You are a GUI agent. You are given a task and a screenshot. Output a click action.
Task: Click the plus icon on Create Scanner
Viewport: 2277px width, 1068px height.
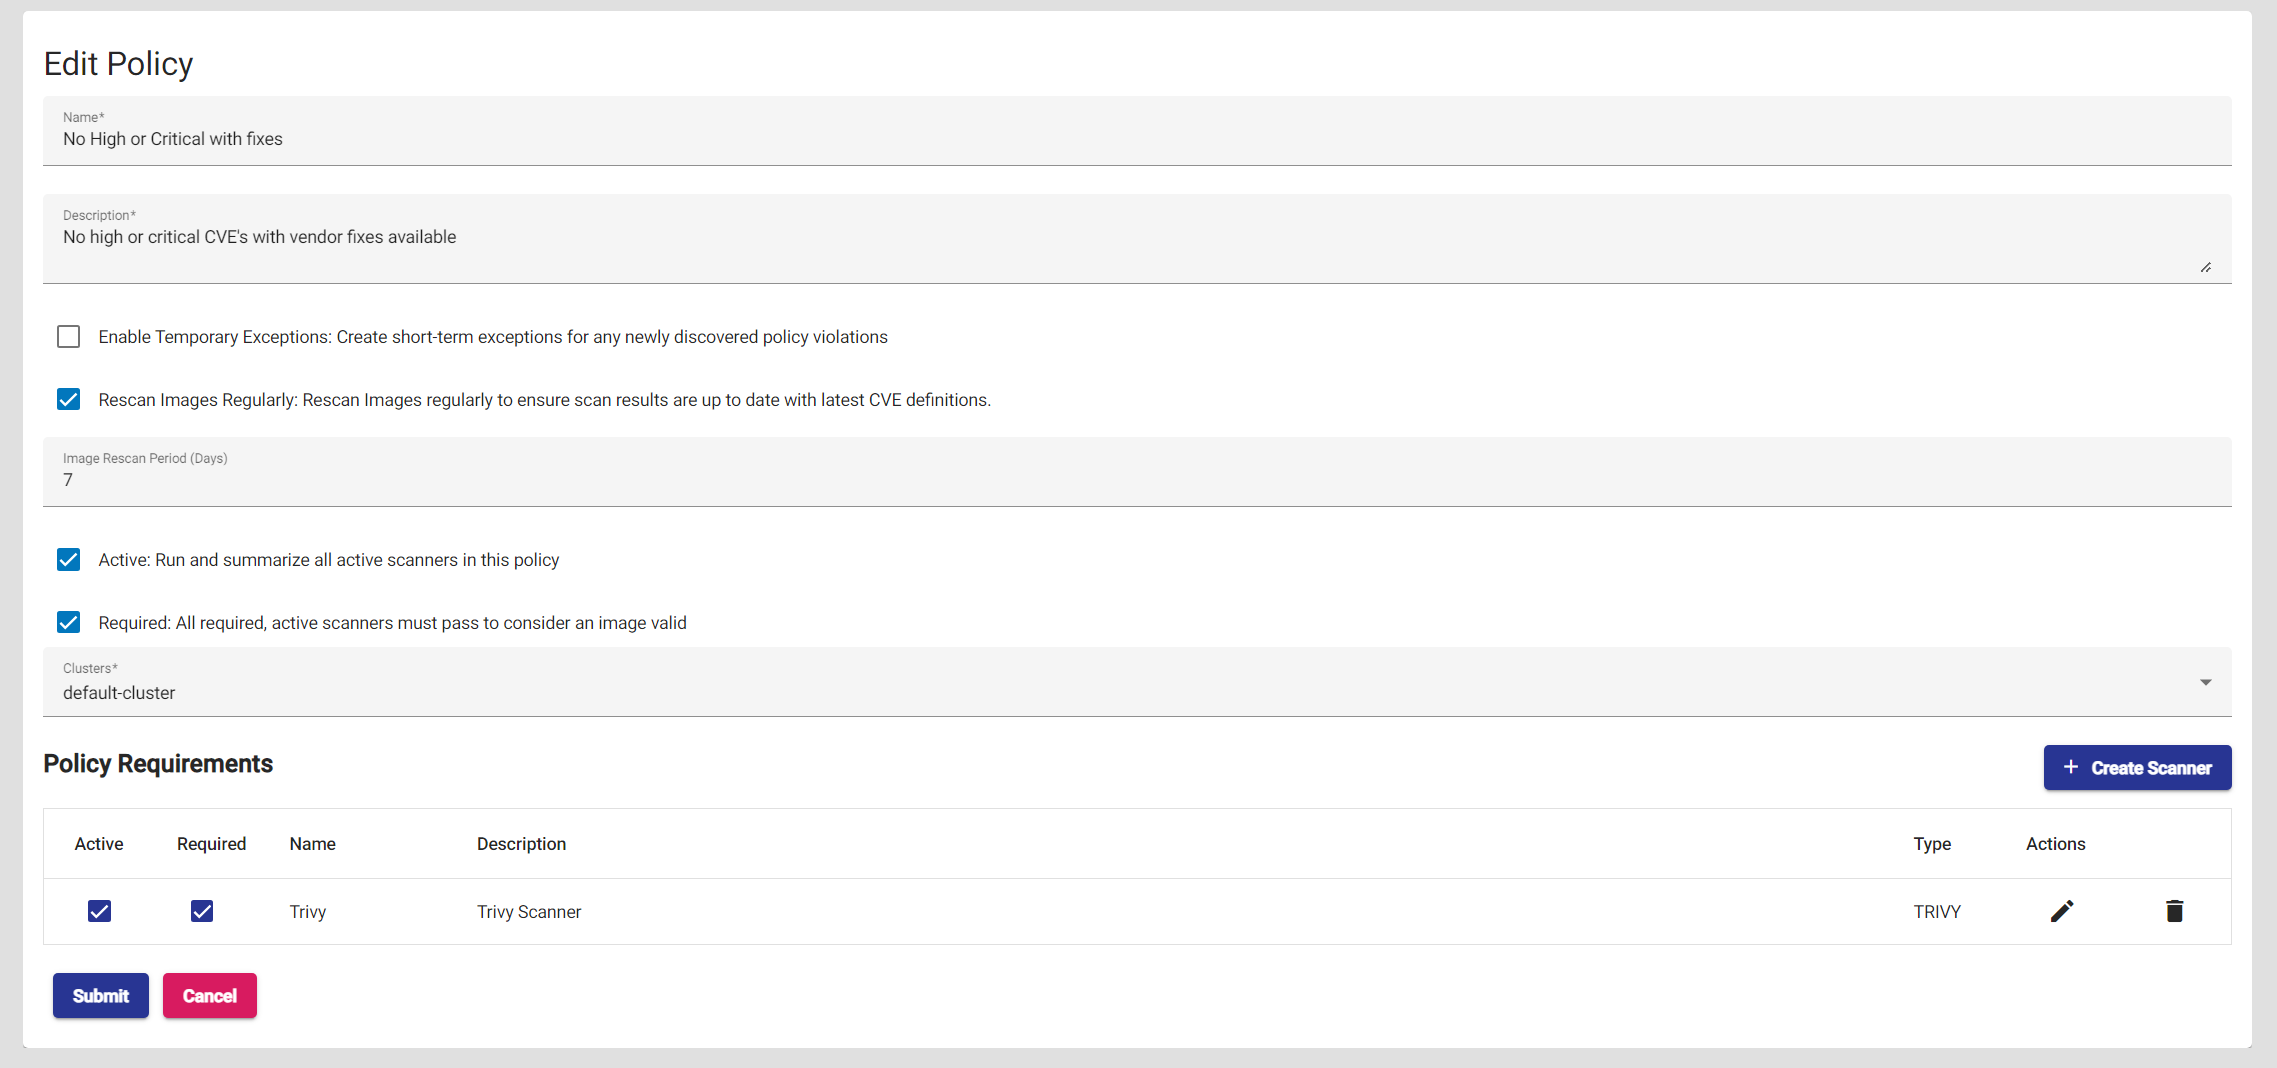[2071, 767]
